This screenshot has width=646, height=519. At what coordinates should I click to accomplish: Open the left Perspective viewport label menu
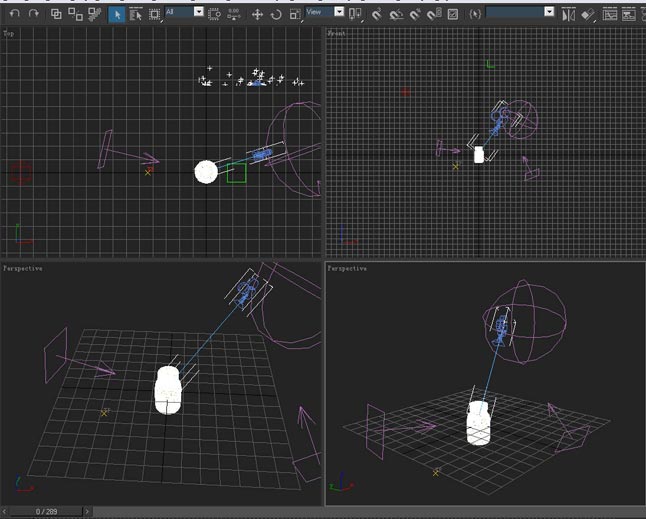pyautogui.click(x=23, y=269)
